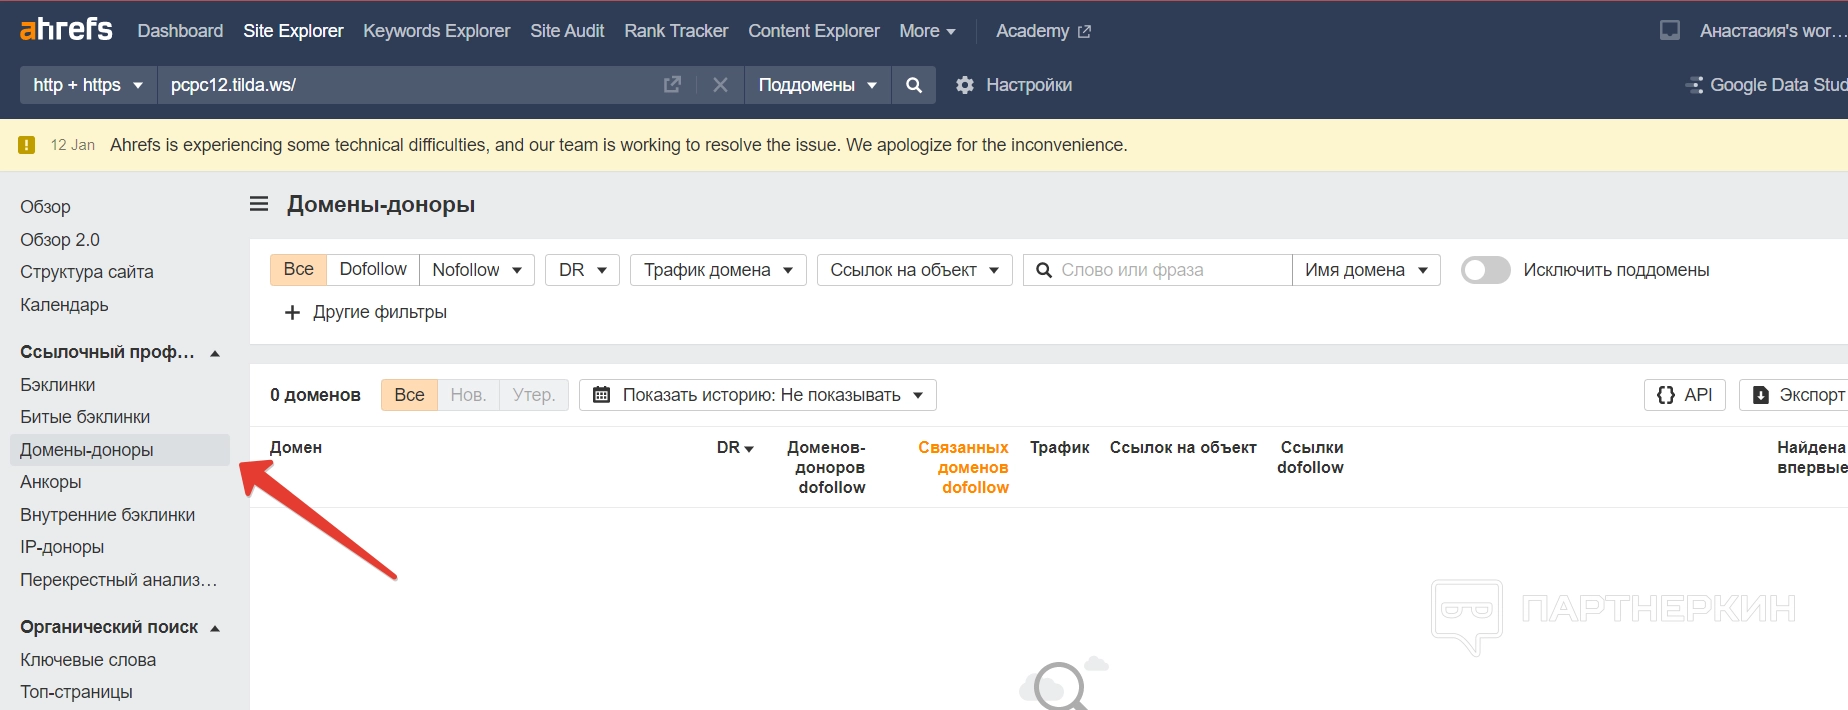Open Настройки gear settings
This screenshot has height=710, width=1848.
[1014, 85]
